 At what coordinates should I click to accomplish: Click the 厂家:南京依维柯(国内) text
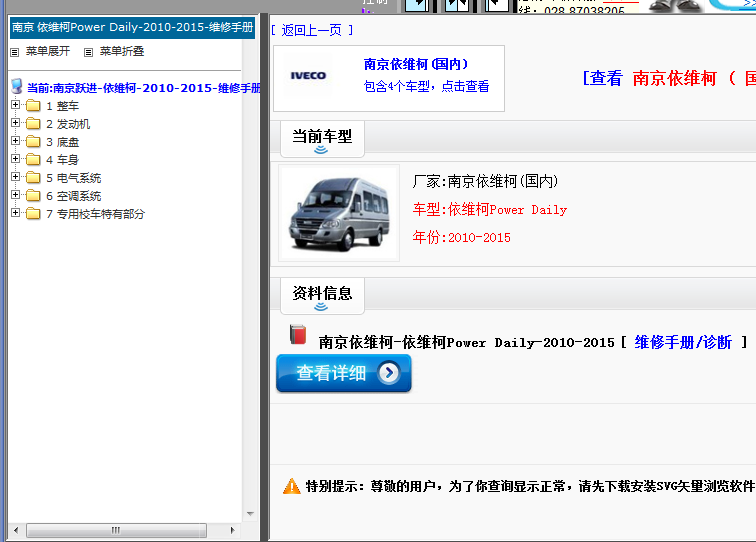[x=485, y=181]
